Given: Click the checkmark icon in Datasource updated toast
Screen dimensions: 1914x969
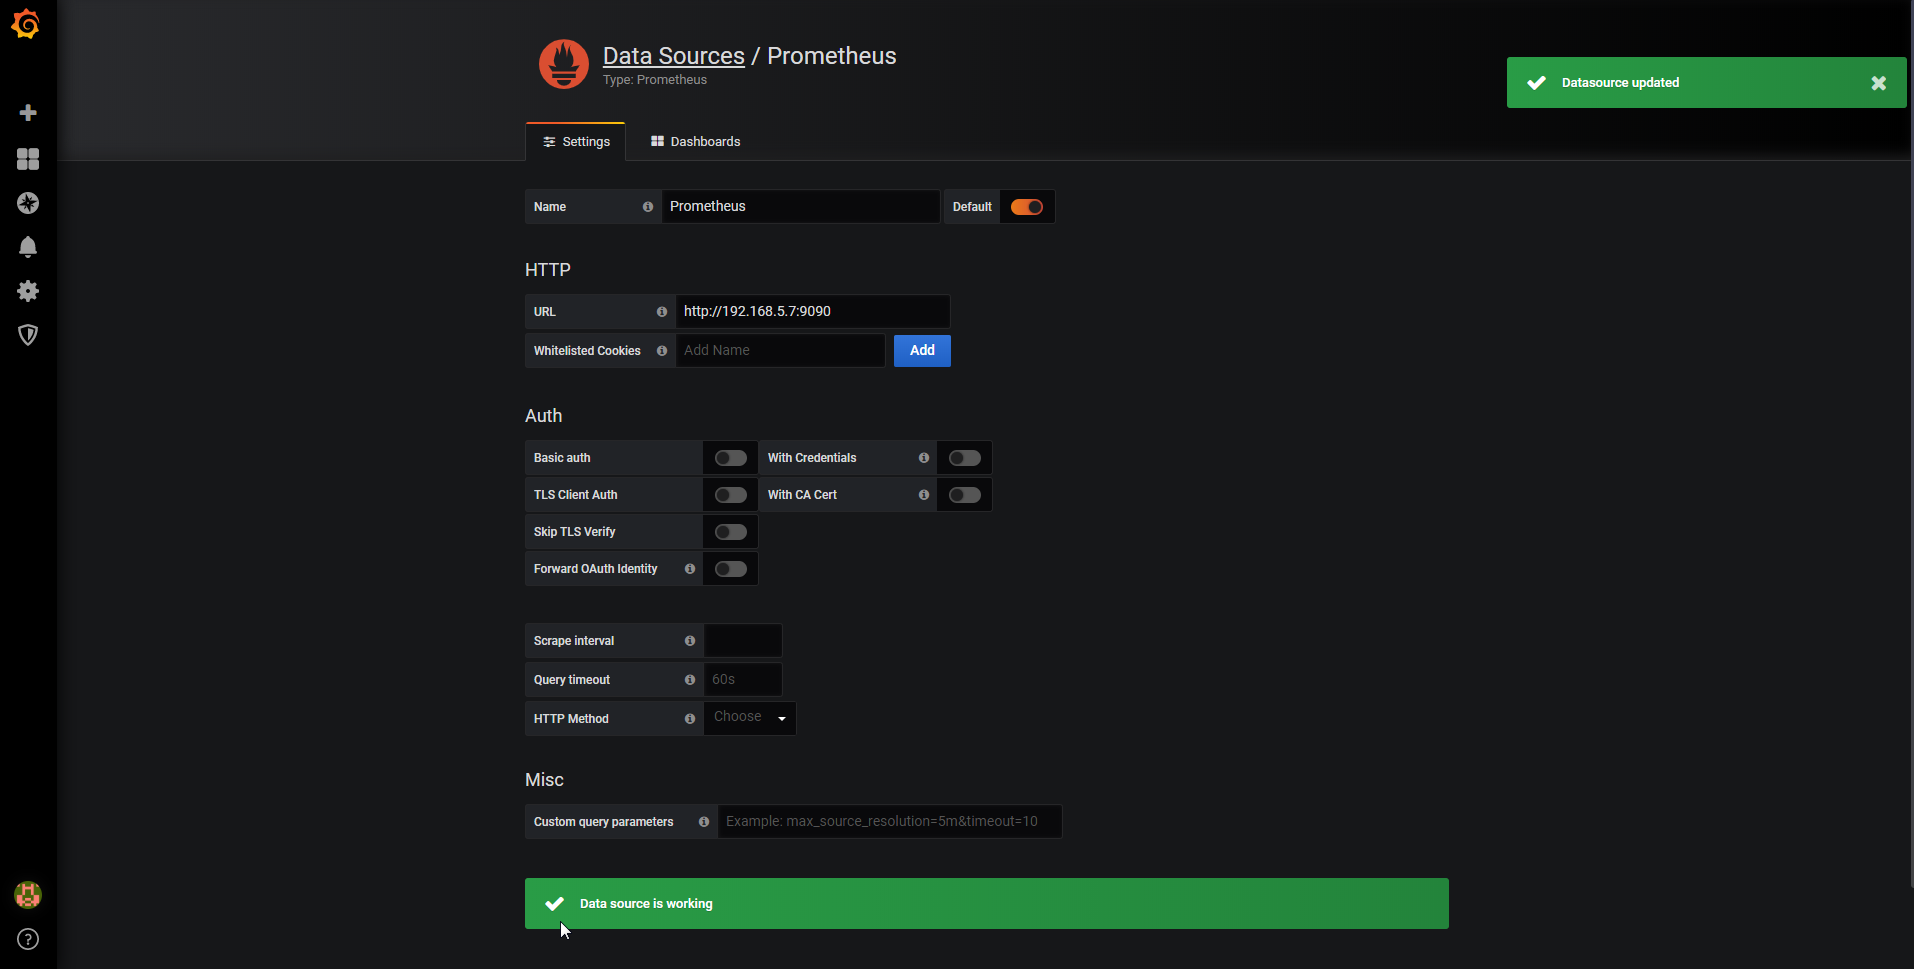Looking at the screenshot, I should (x=1537, y=83).
